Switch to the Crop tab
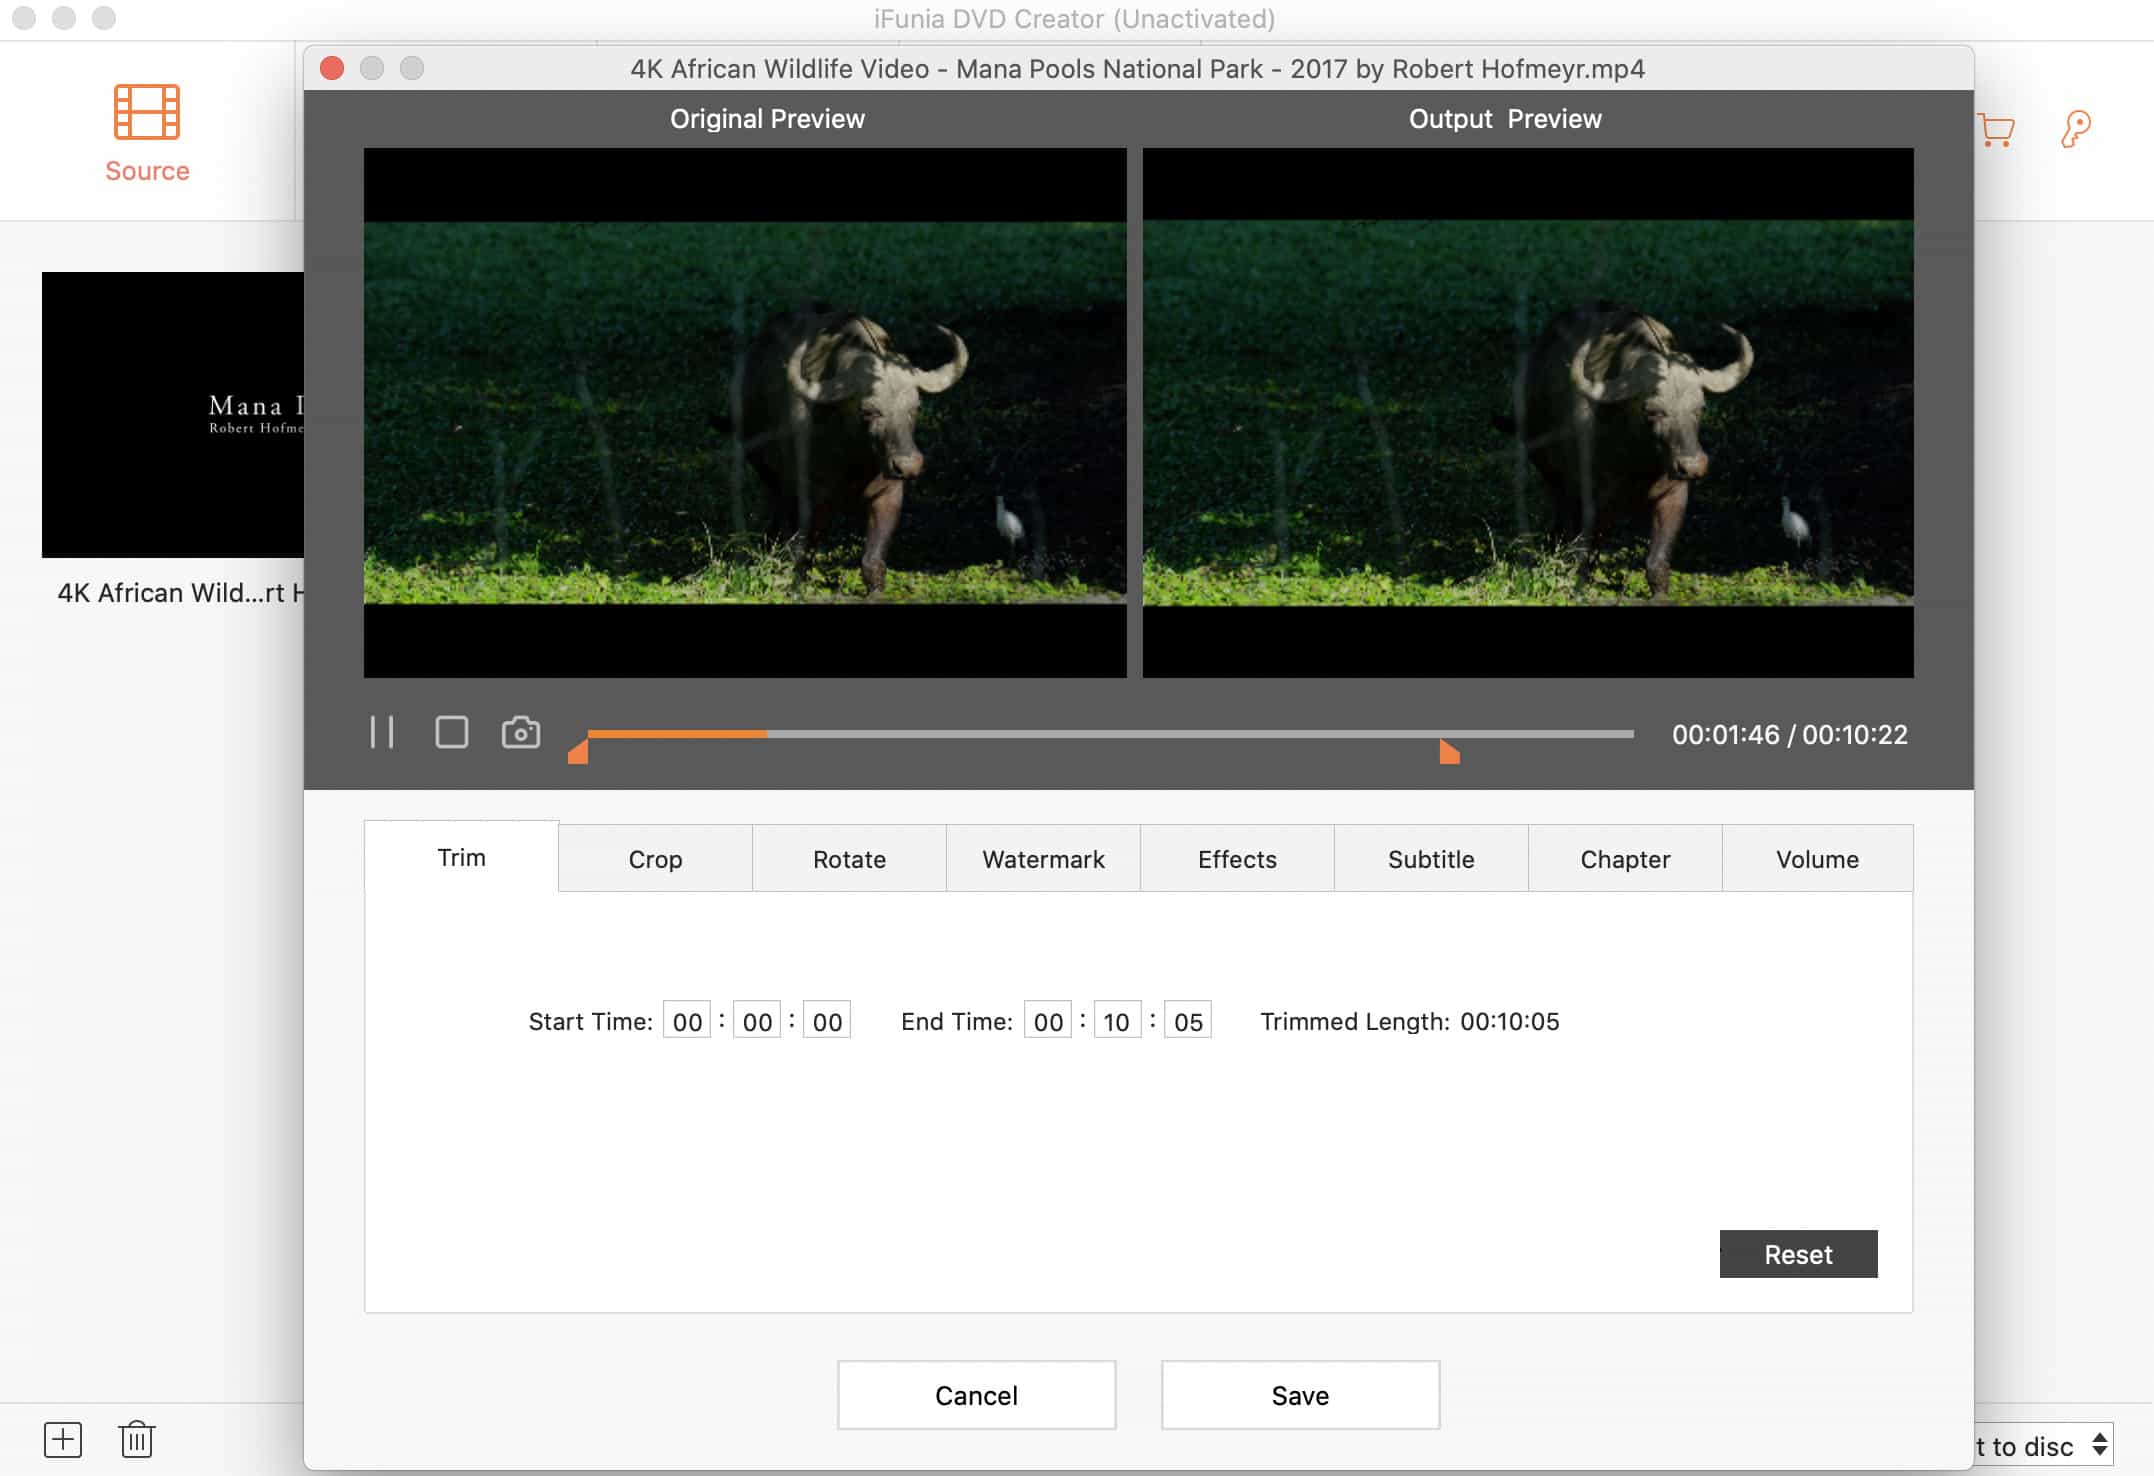Image resolution: width=2154 pixels, height=1476 pixels. 655,859
